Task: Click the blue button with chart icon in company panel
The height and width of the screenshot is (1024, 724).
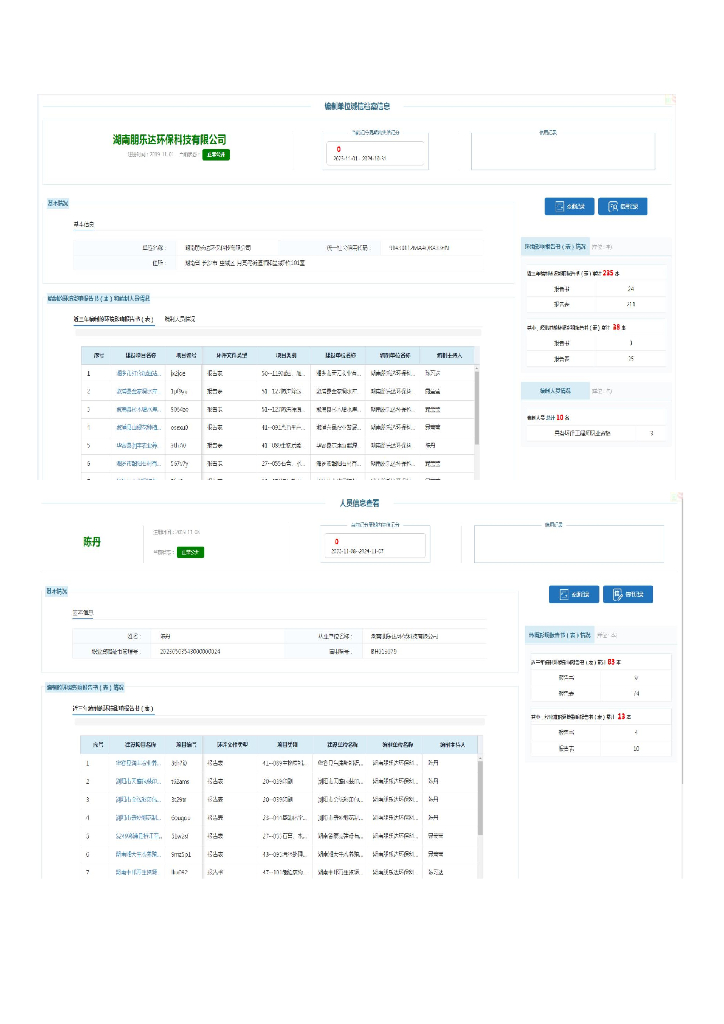Action: pyautogui.click(x=569, y=206)
